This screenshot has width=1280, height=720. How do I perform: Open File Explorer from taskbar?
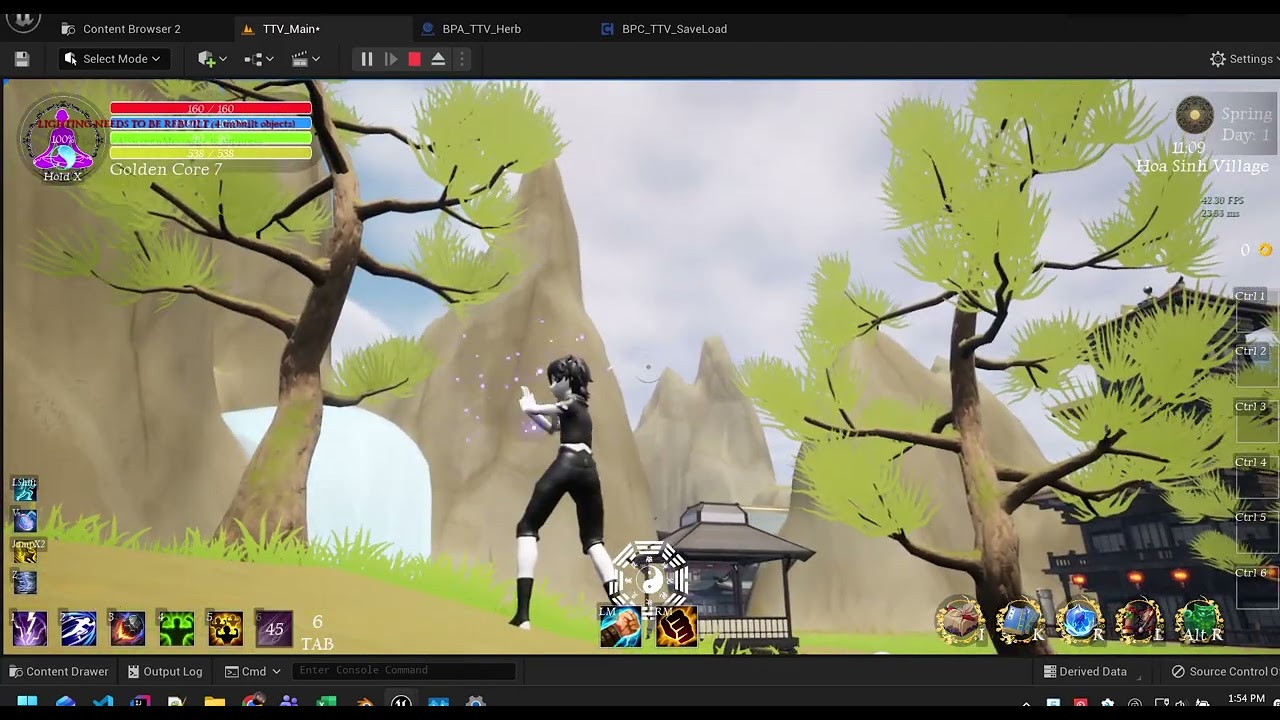[214, 703]
